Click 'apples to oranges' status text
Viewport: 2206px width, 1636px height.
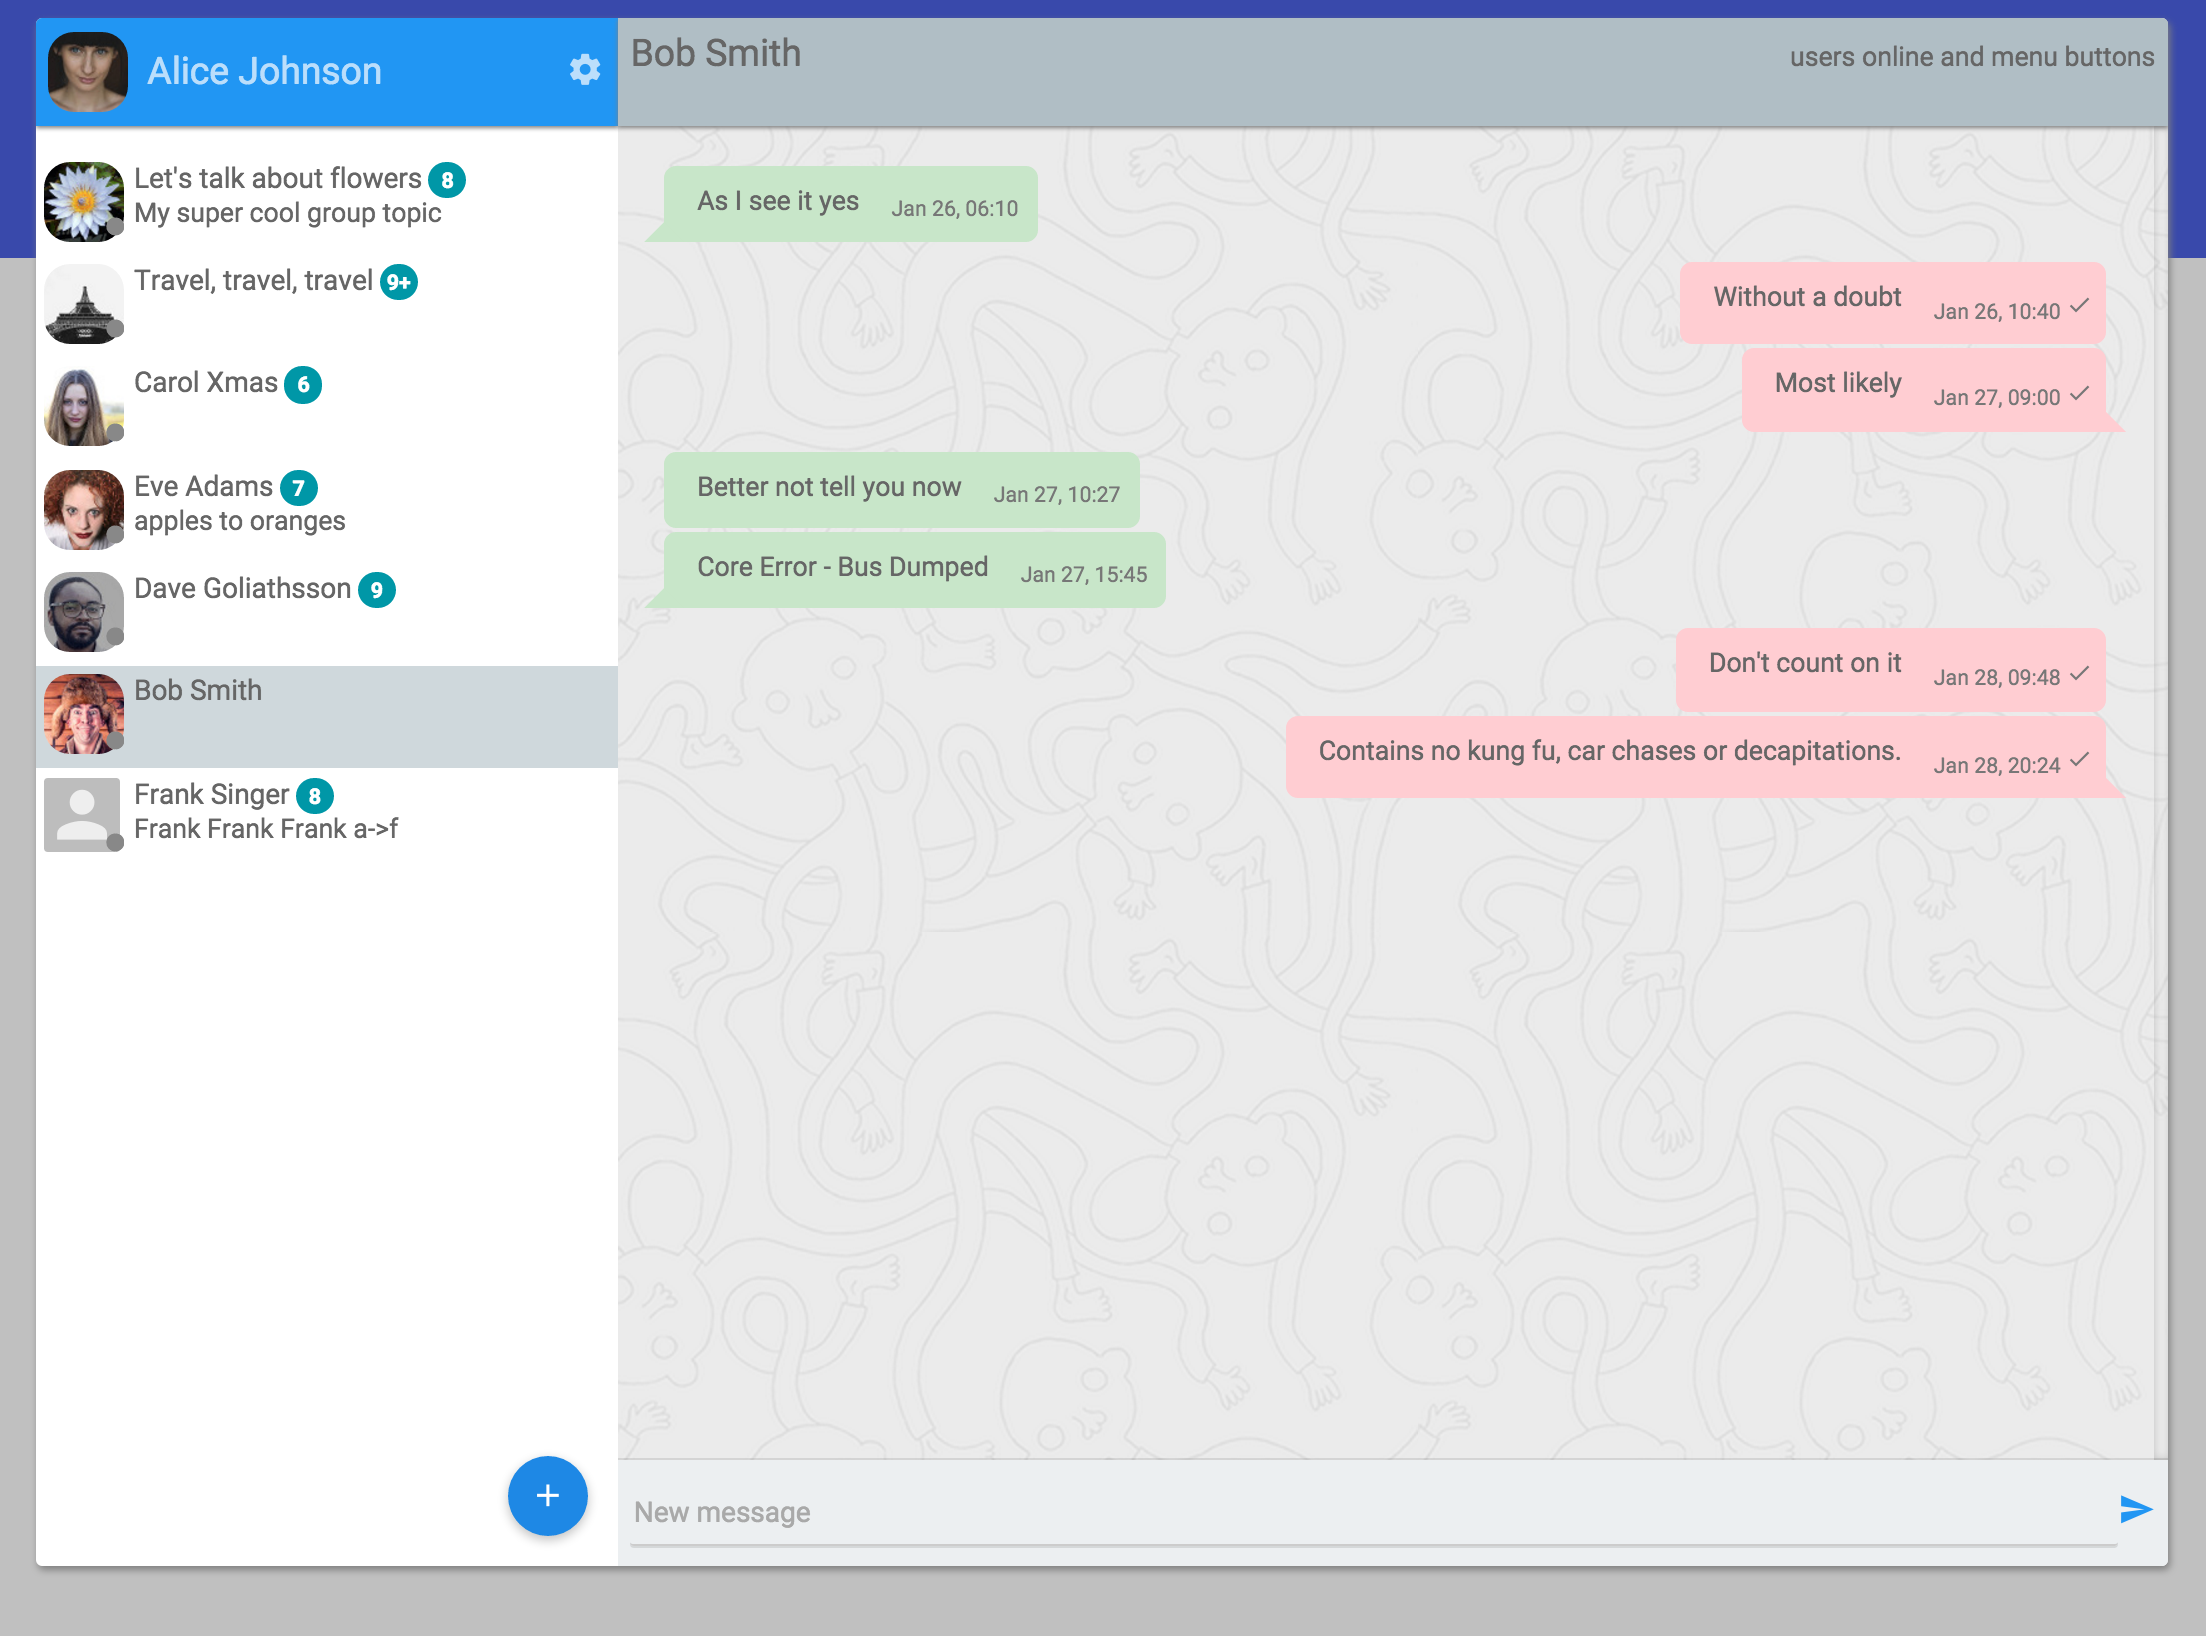(x=240, y=522)
